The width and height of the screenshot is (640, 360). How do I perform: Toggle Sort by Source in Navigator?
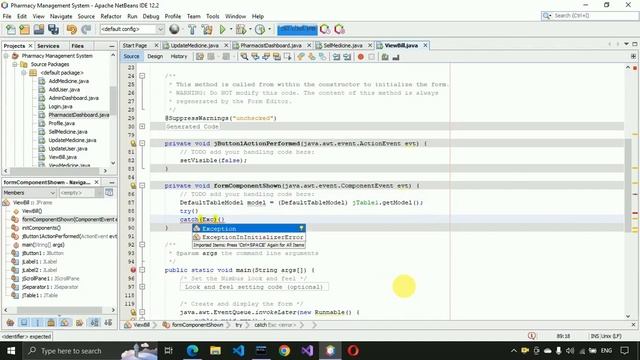(x=108, y=323)
